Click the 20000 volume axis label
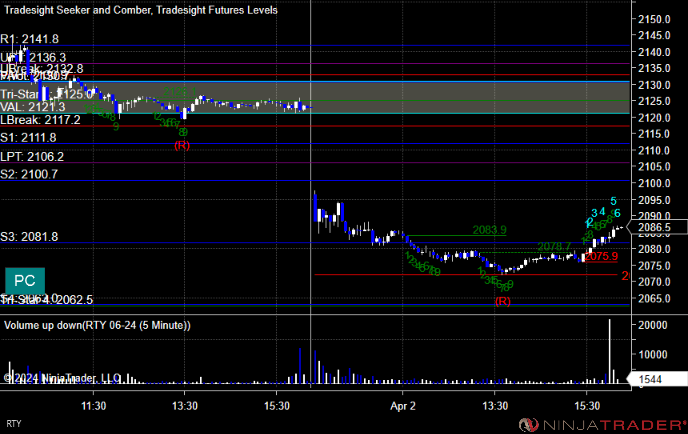Screen dimensions: 688x434 point(653,325)
